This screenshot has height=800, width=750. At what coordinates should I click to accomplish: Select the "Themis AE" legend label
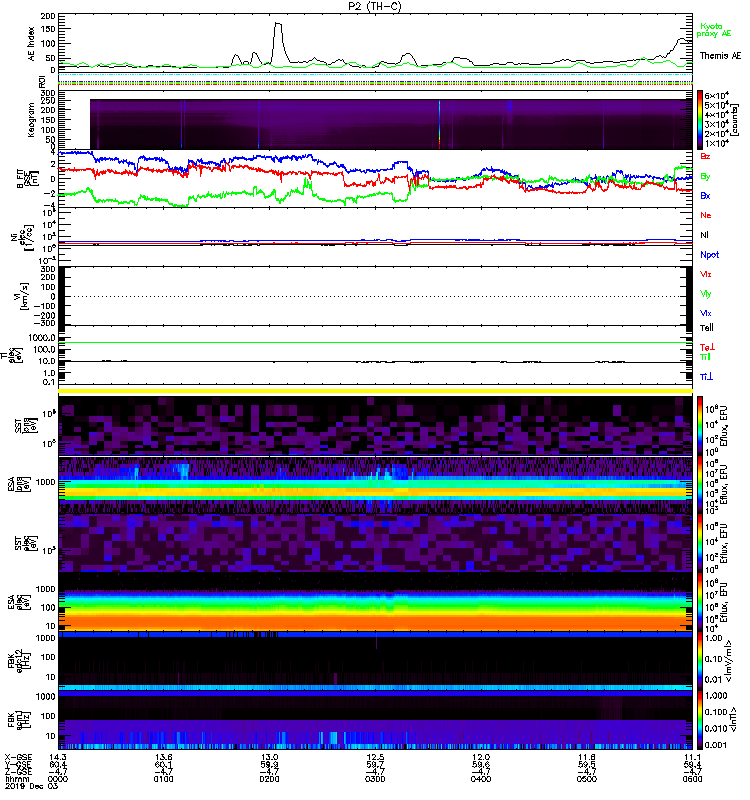720,56
